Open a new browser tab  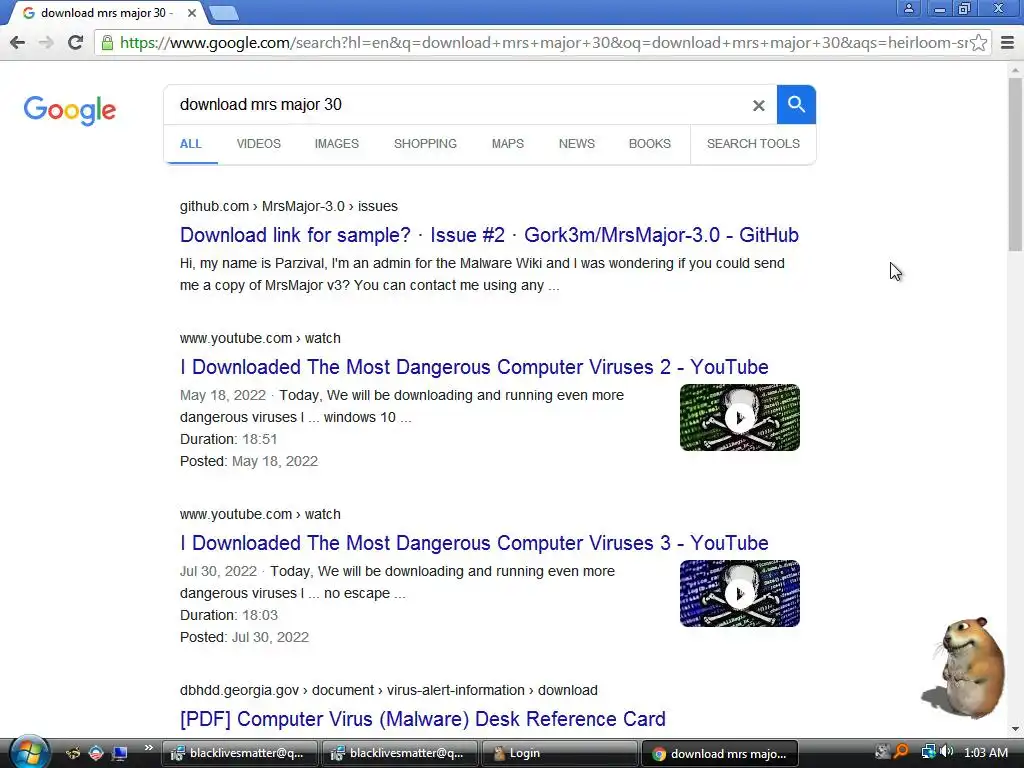(x=224, y=13)
